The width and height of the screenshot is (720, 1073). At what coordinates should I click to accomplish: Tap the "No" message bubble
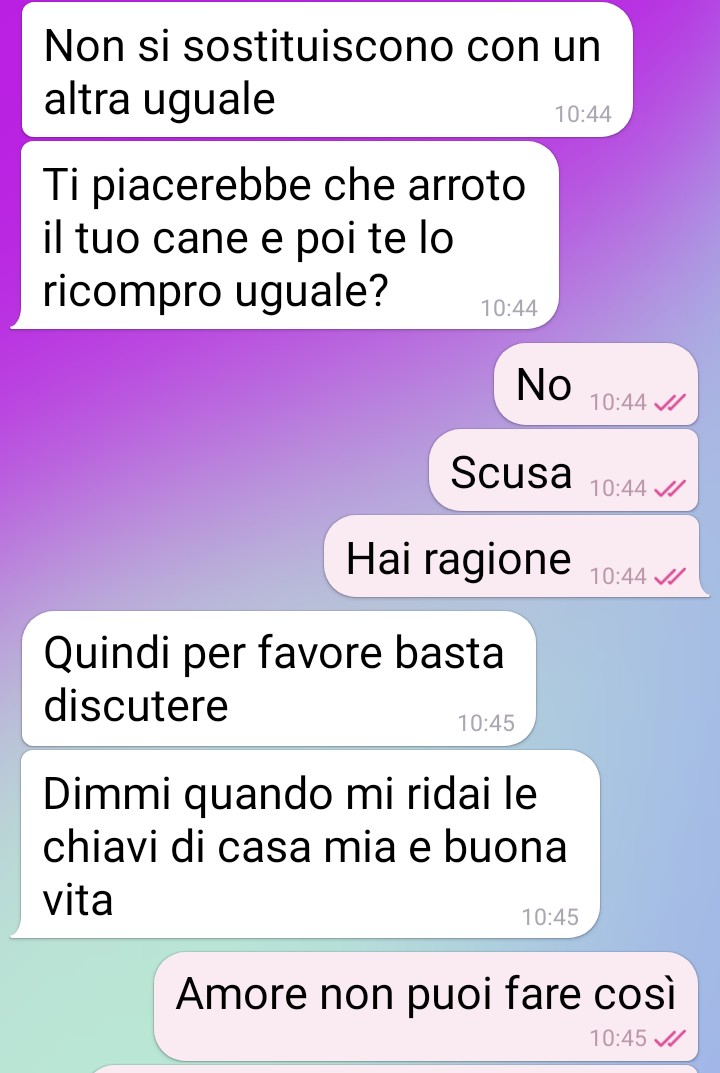(595, 384)
